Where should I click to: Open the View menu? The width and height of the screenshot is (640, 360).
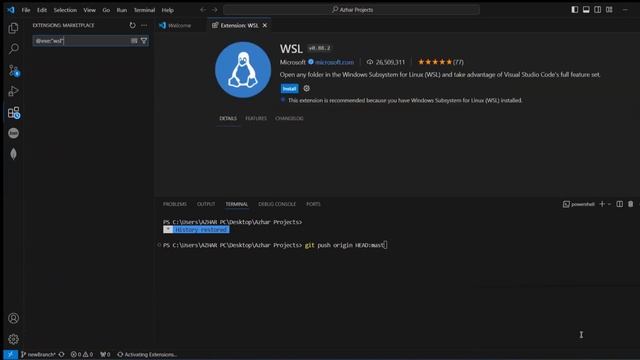click(x=89, y=10)
